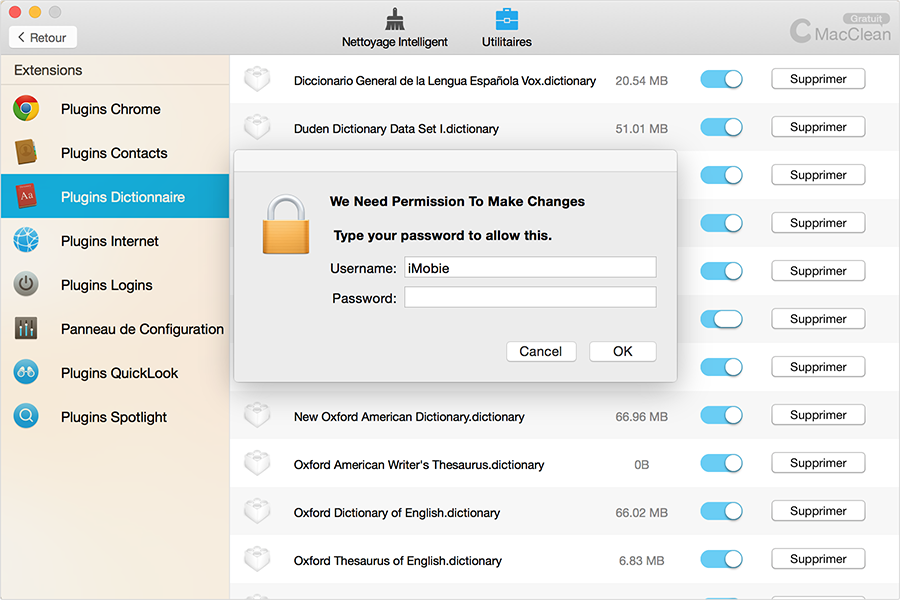Image resolution: width=900 pixels, height=600 pixels.
Task: Click Supprimer for Diccionario General Vox dictionary
Action: tap(818, 79)
